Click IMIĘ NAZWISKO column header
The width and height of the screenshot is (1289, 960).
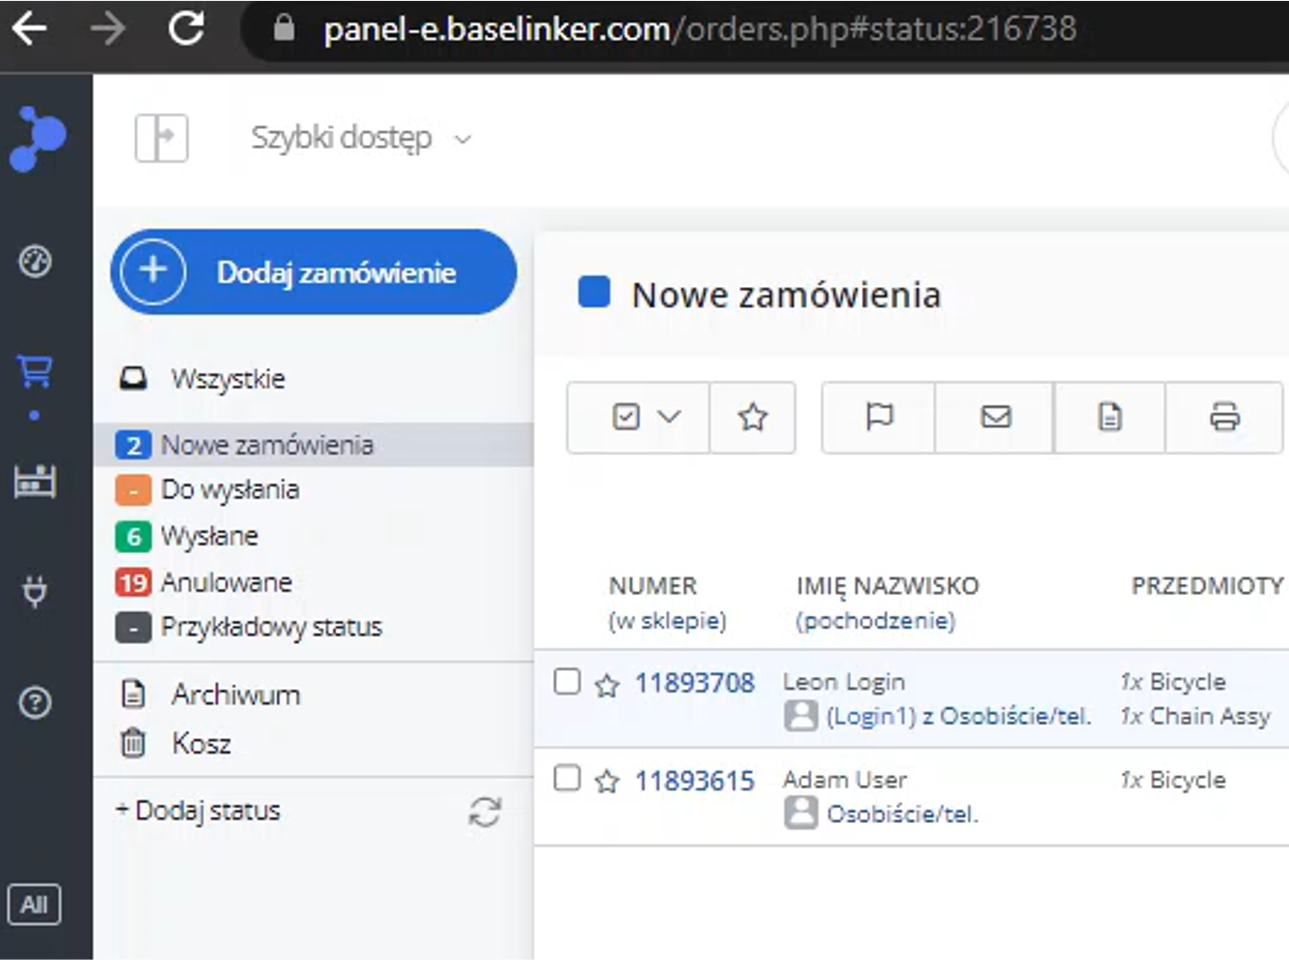click(x=888, y=586)
